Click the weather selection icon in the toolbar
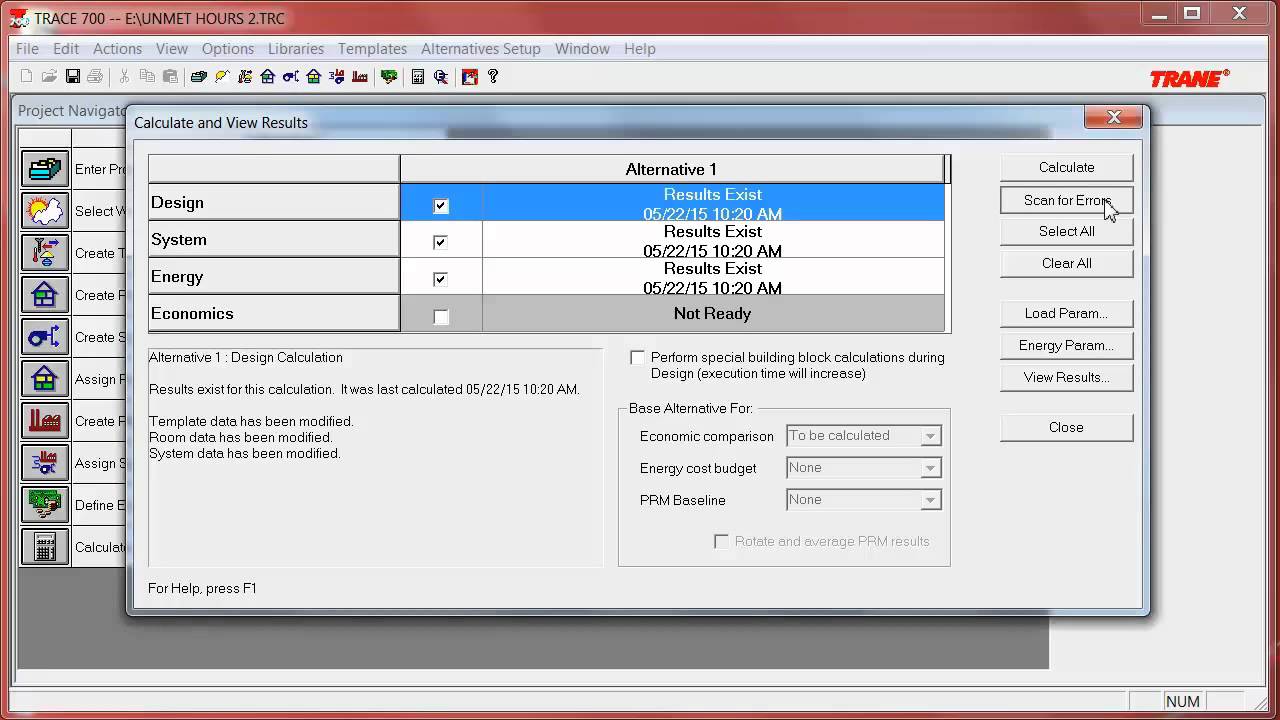Screen dimensions: 1280x720 point(222,76)
